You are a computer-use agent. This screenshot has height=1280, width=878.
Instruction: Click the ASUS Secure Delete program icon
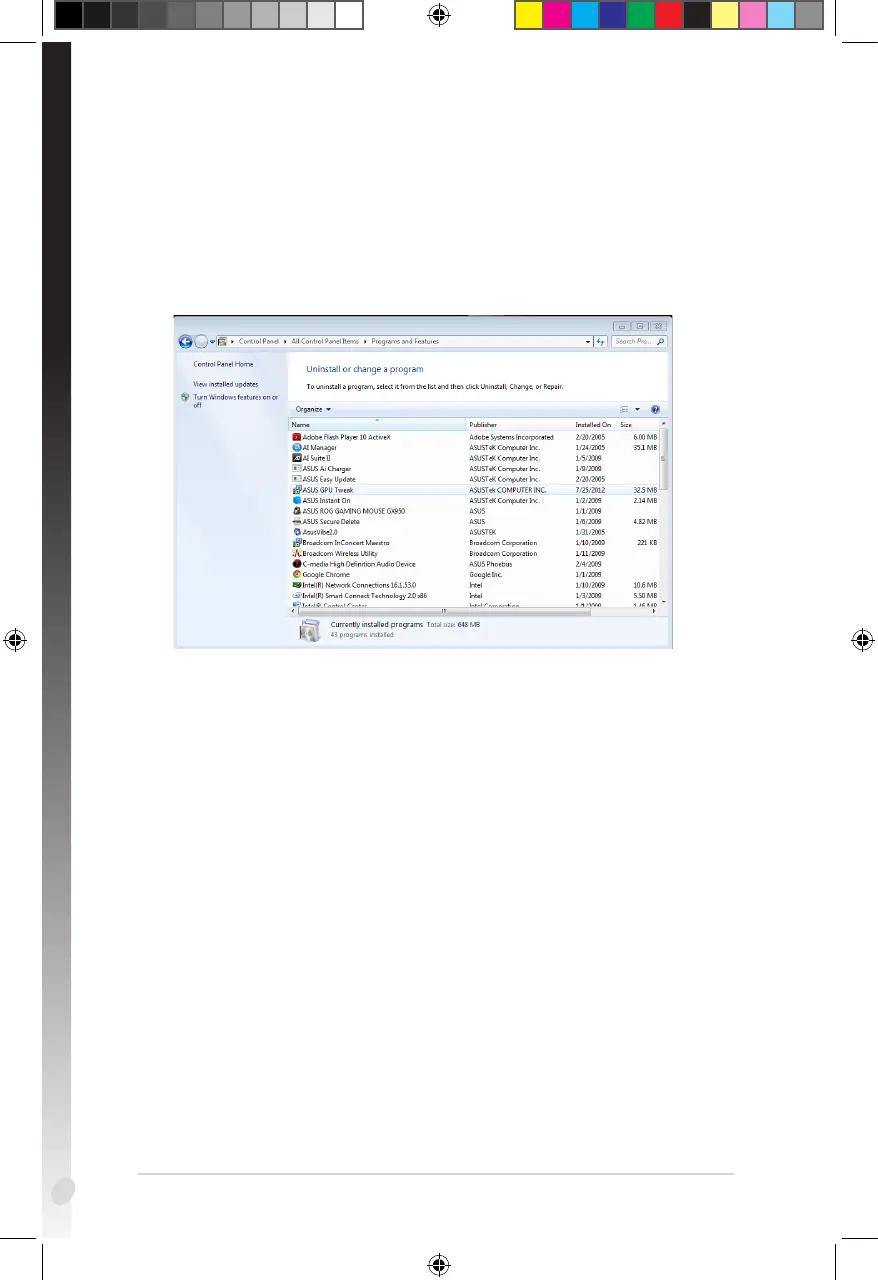point(296,522)
